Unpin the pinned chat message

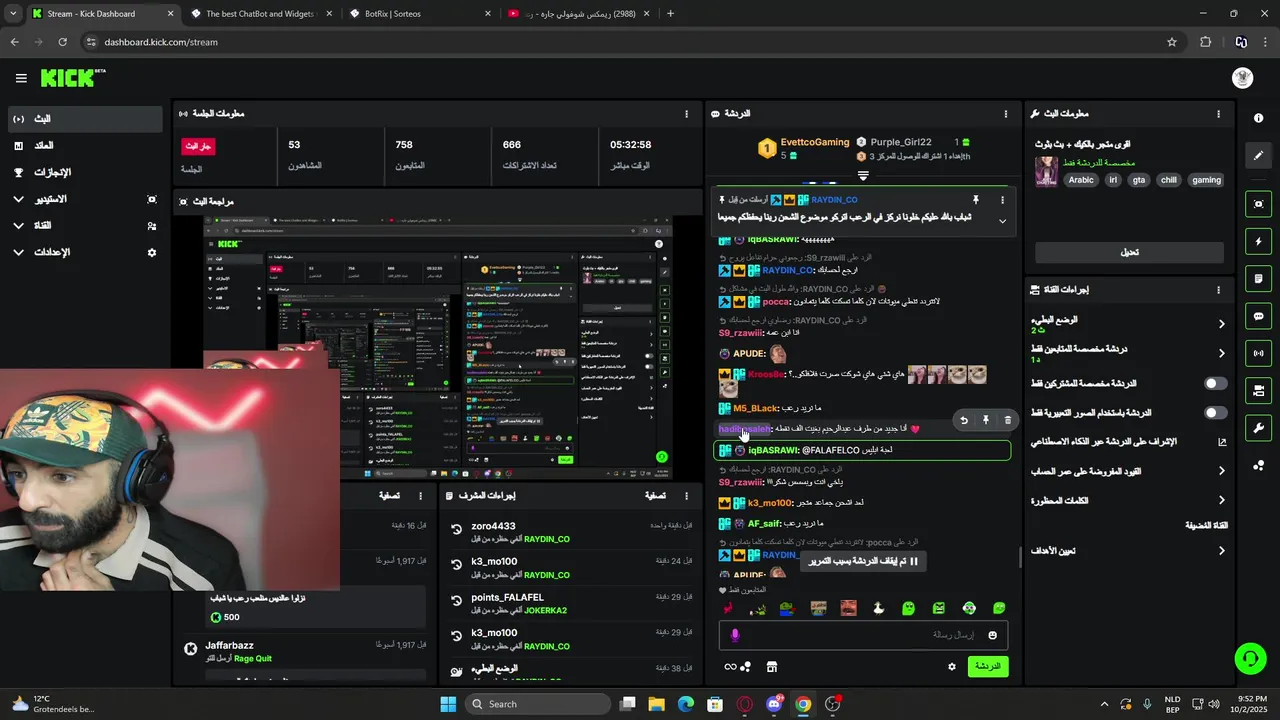point(975,200)
